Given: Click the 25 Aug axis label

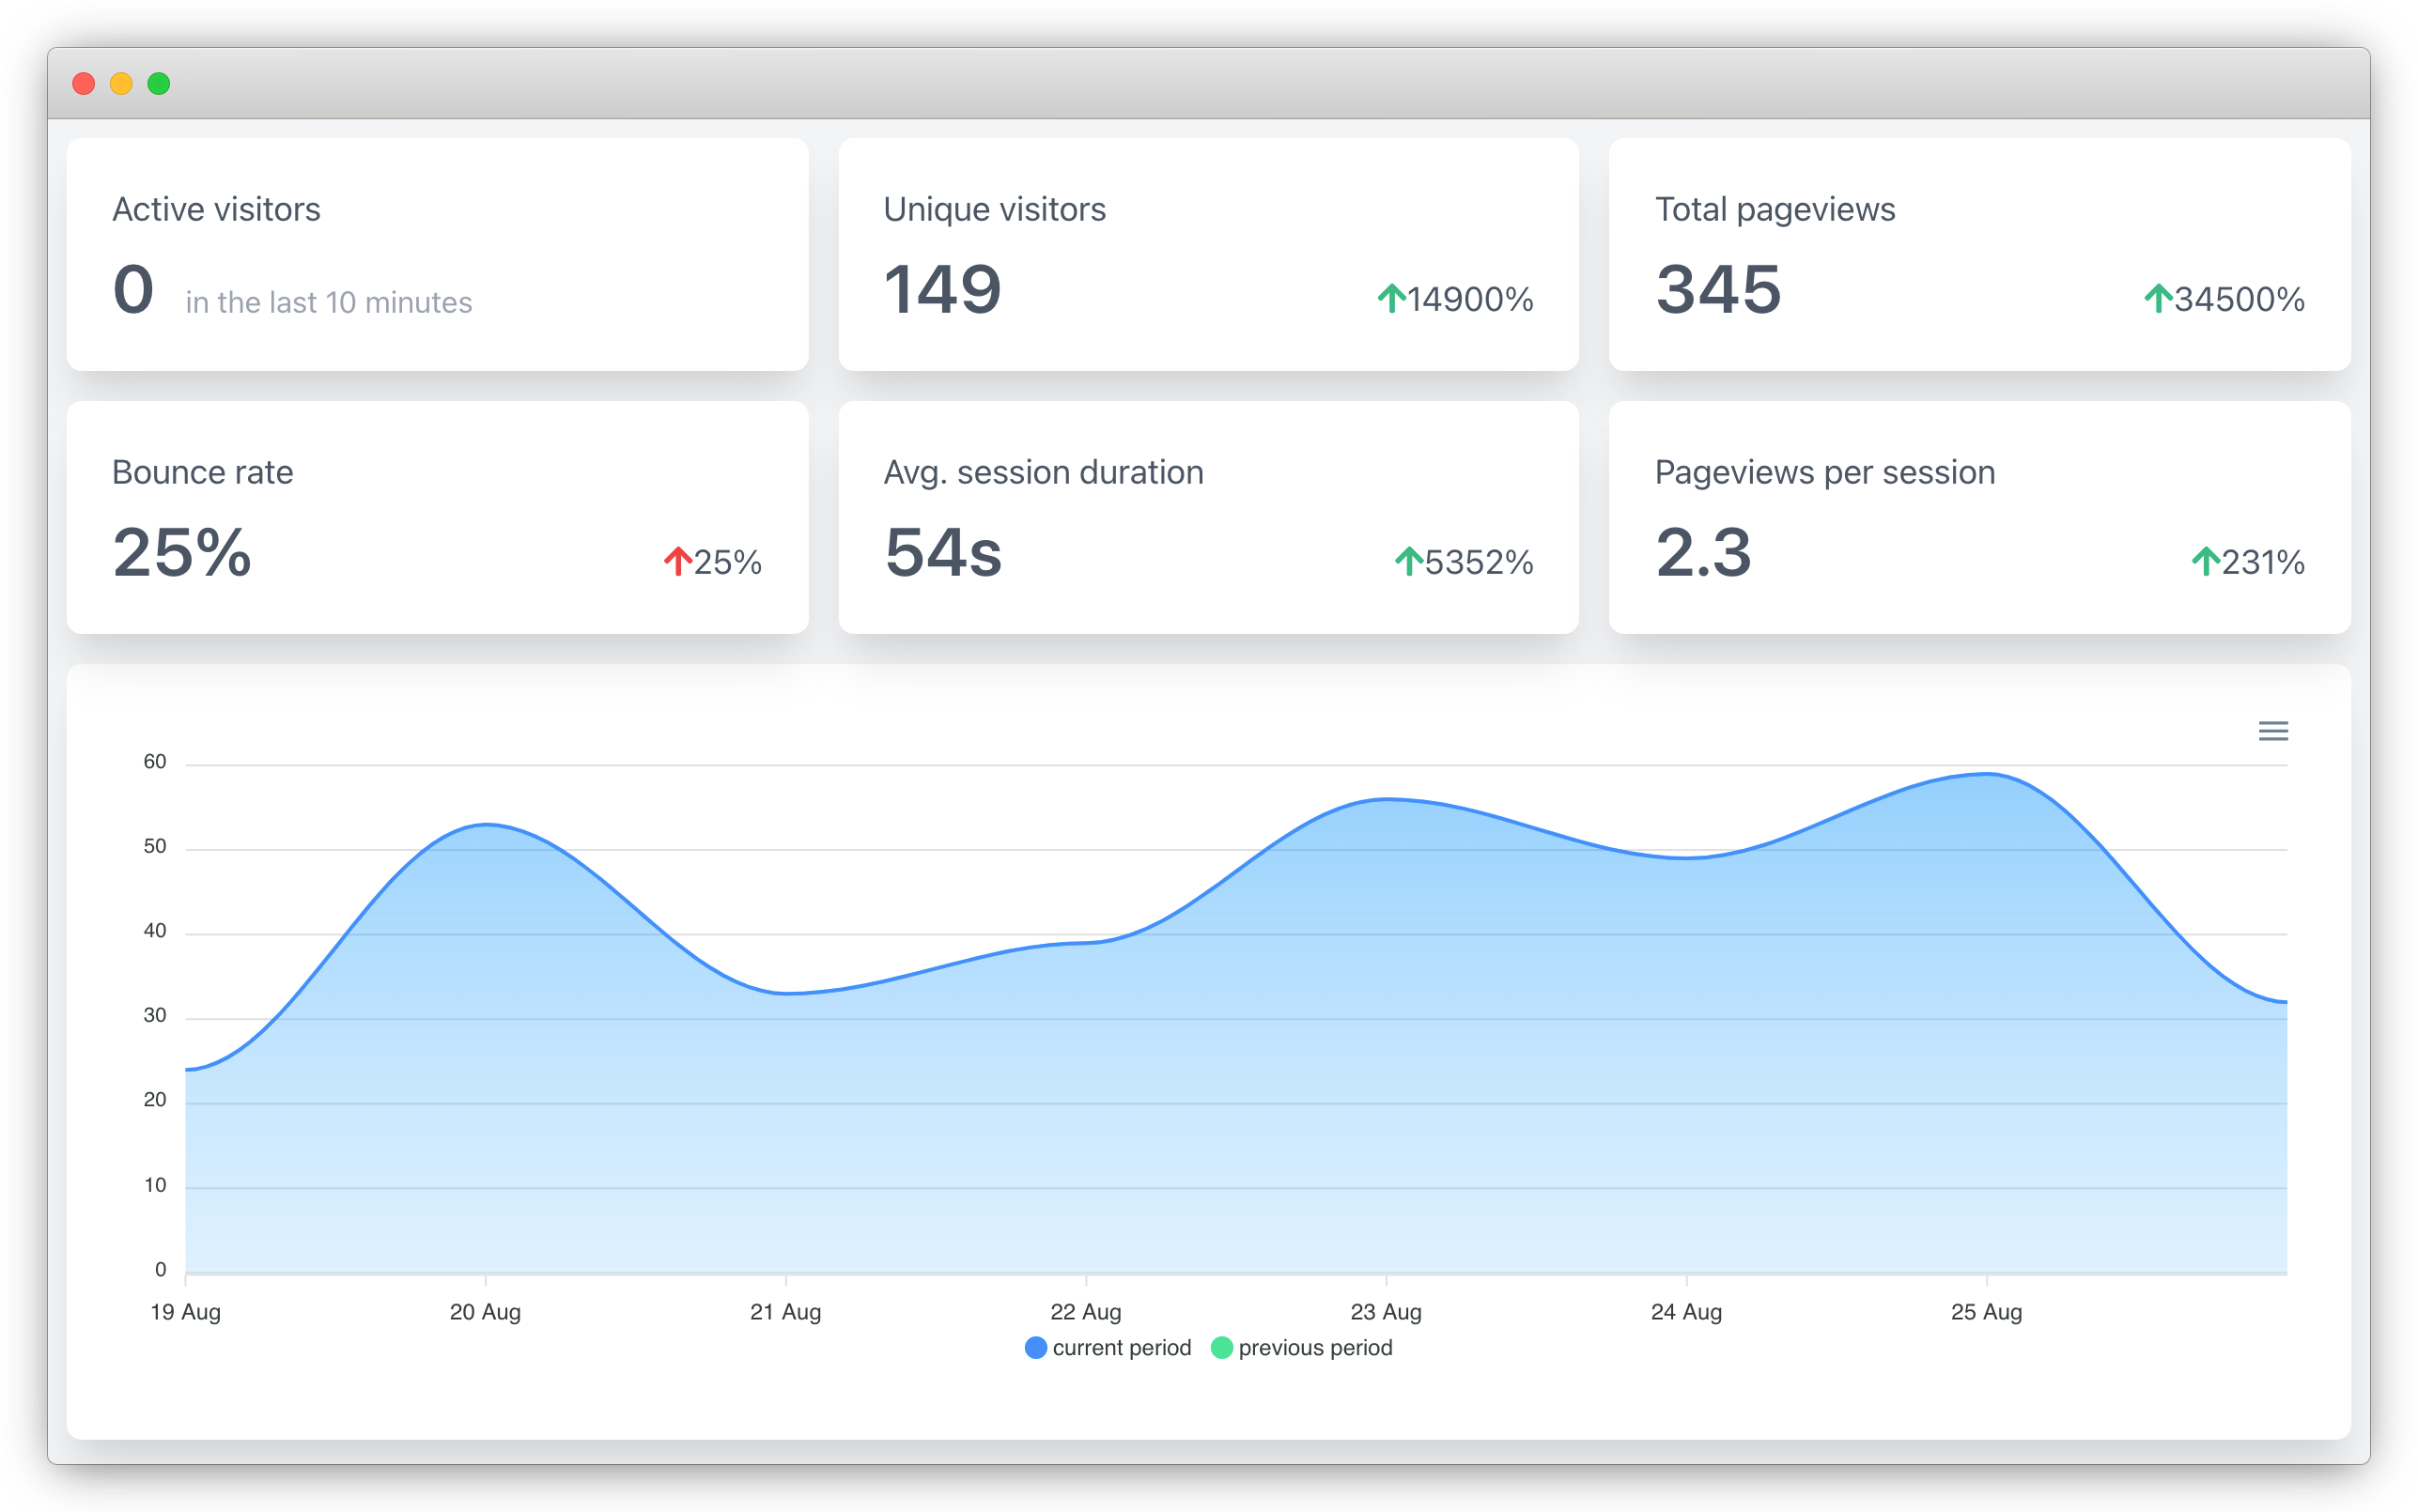Looking at the screenshot, I should [1987, 1311].
